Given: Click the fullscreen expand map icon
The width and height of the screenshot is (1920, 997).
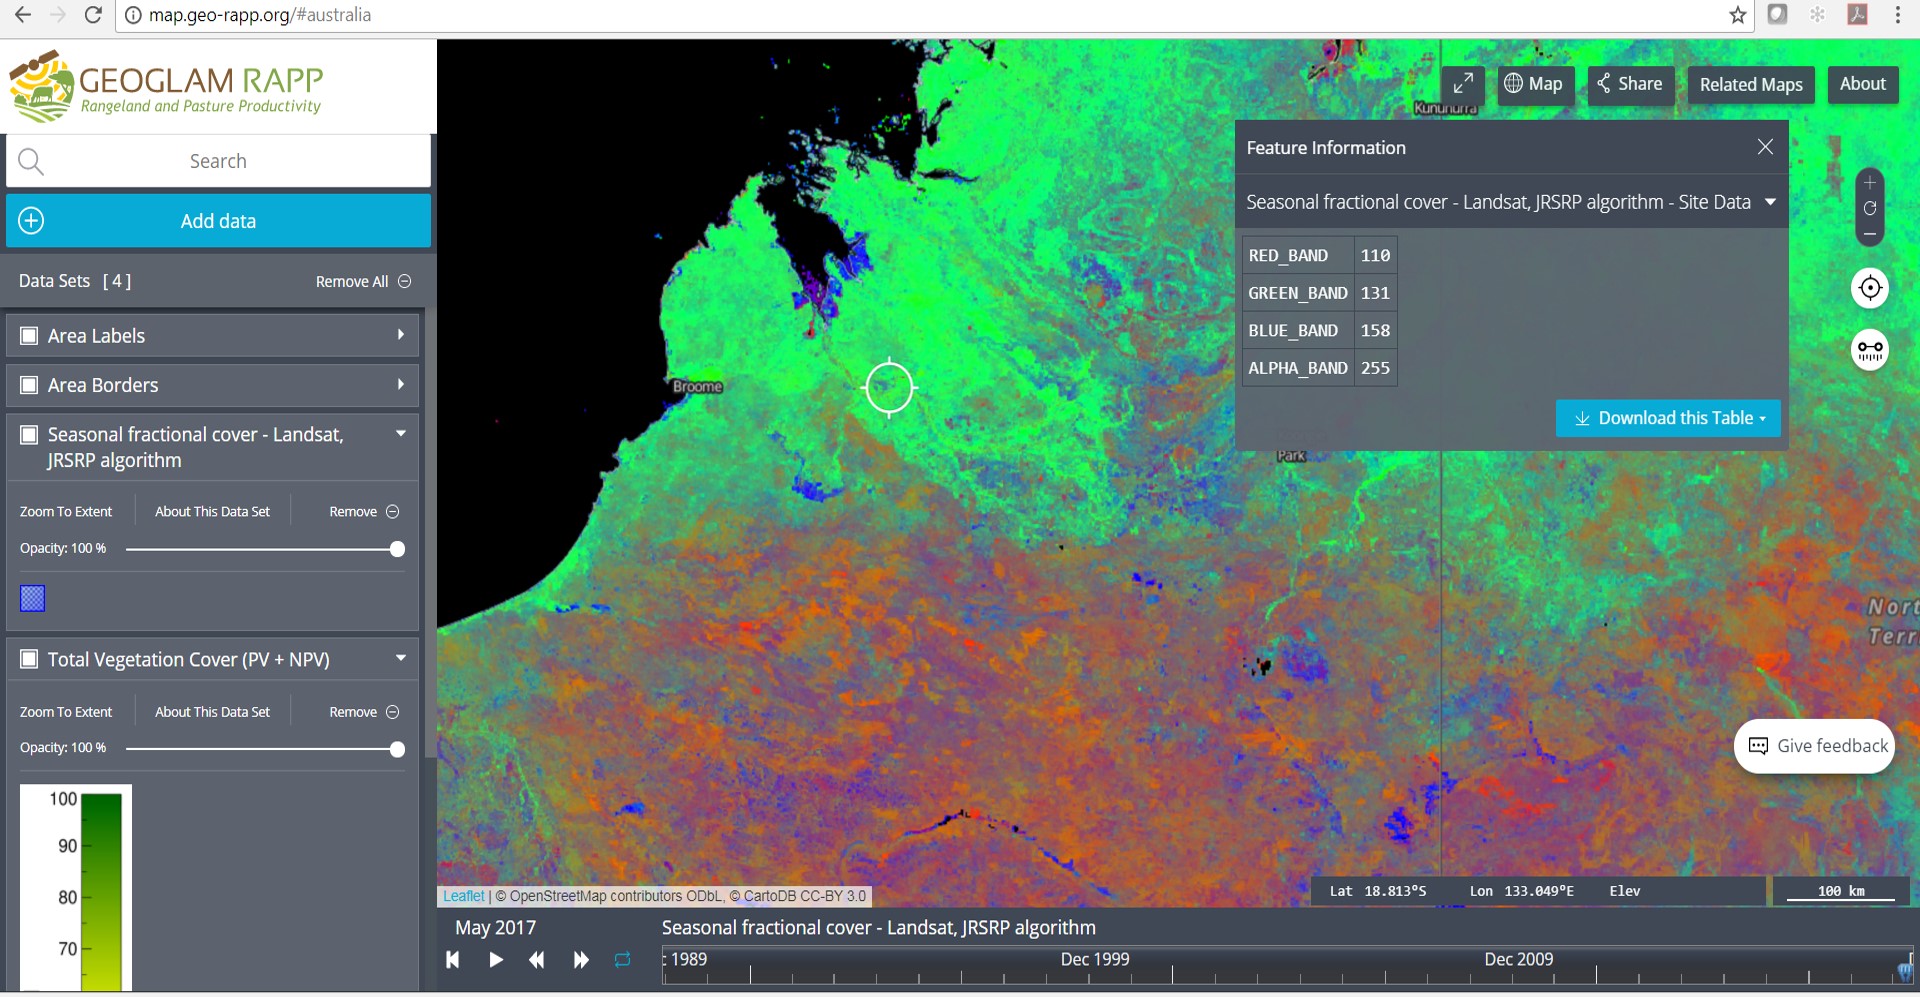Looking at the screenshot, I should 1463,84.
